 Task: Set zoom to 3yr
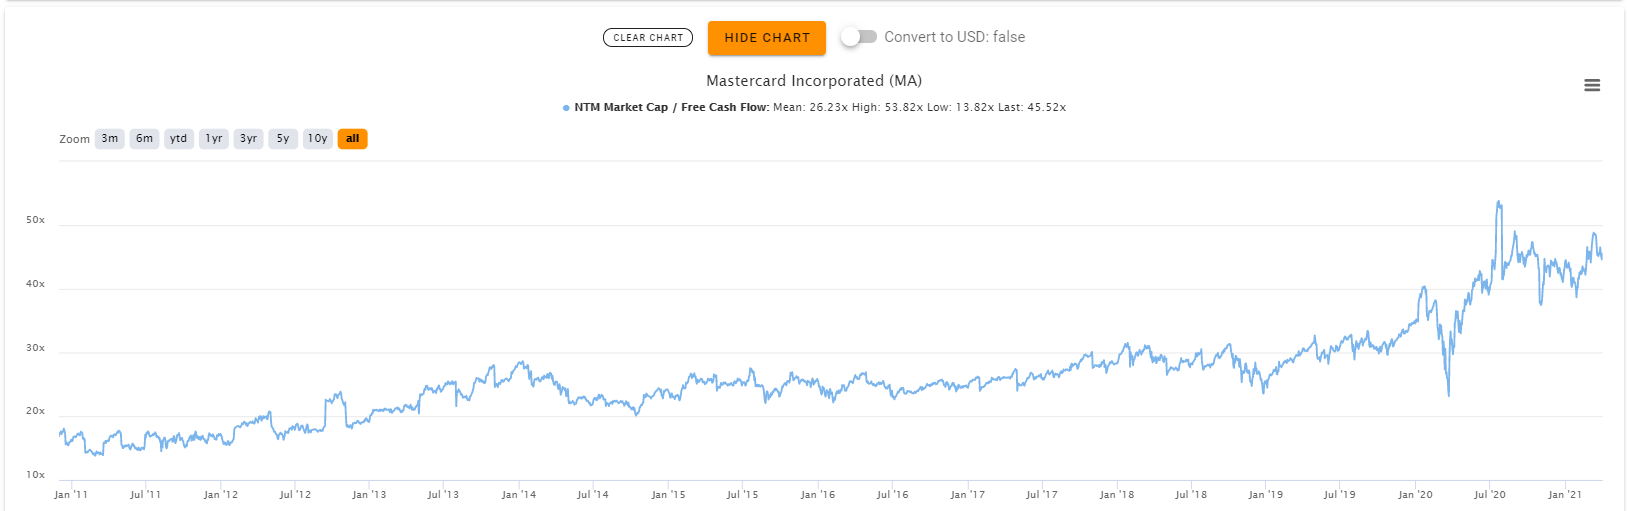pyautogui.click(x=249, y=139)
